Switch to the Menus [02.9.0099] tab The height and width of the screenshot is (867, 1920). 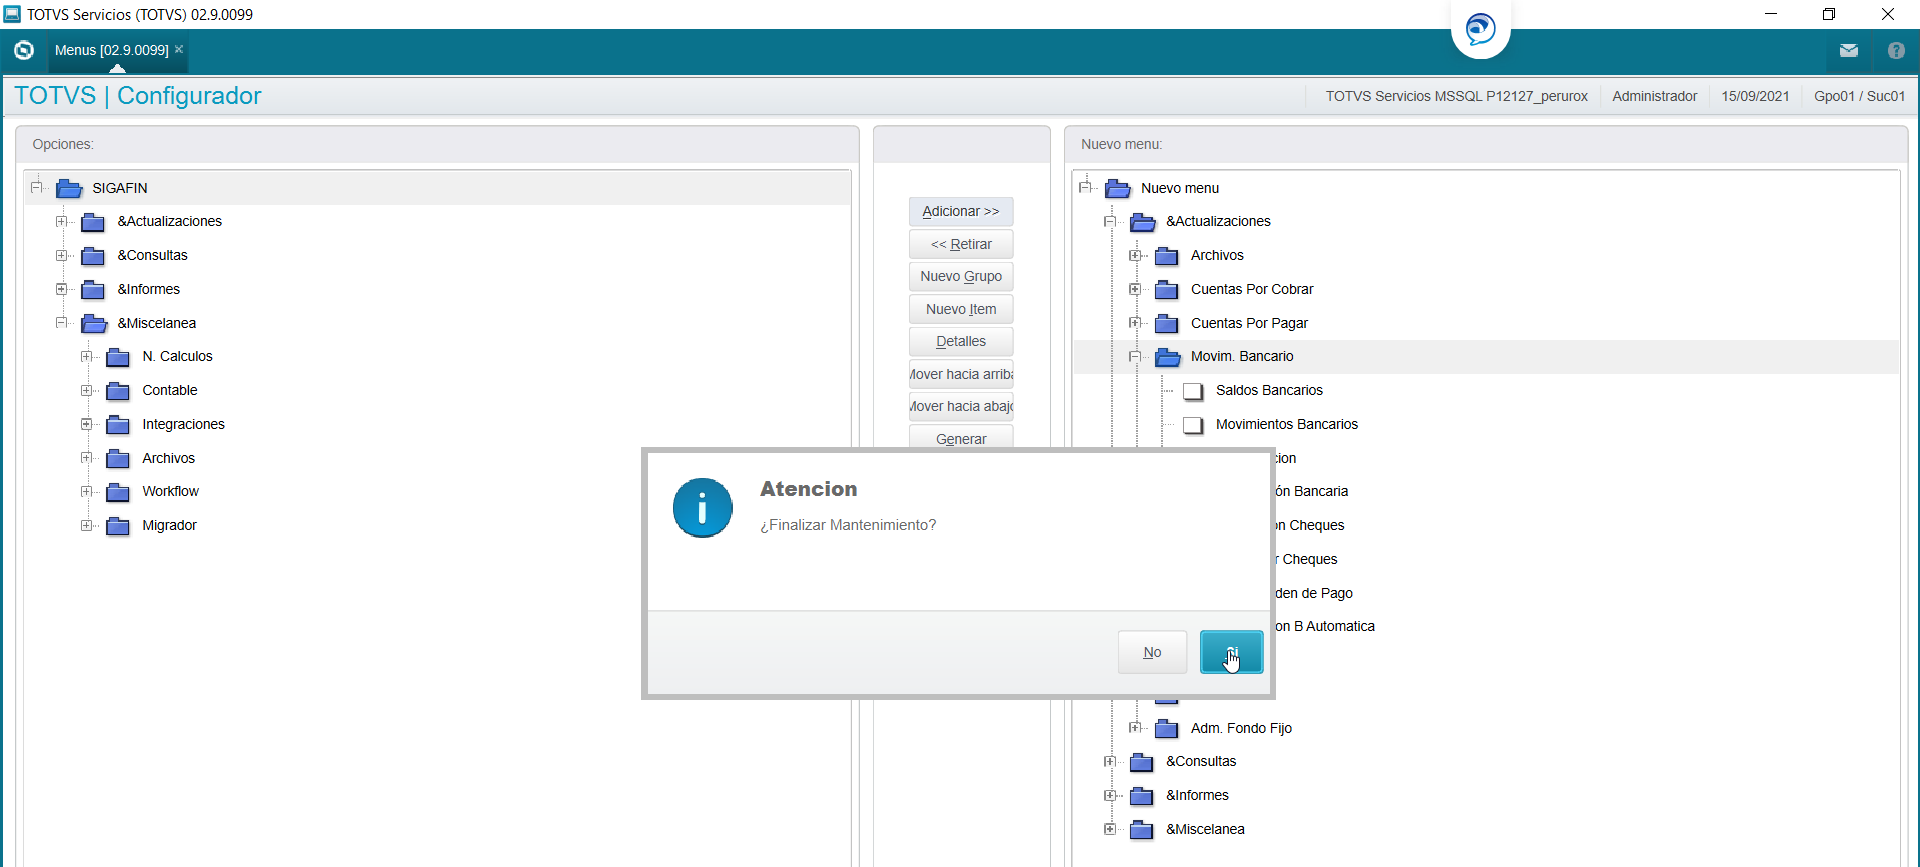(111, 50)
